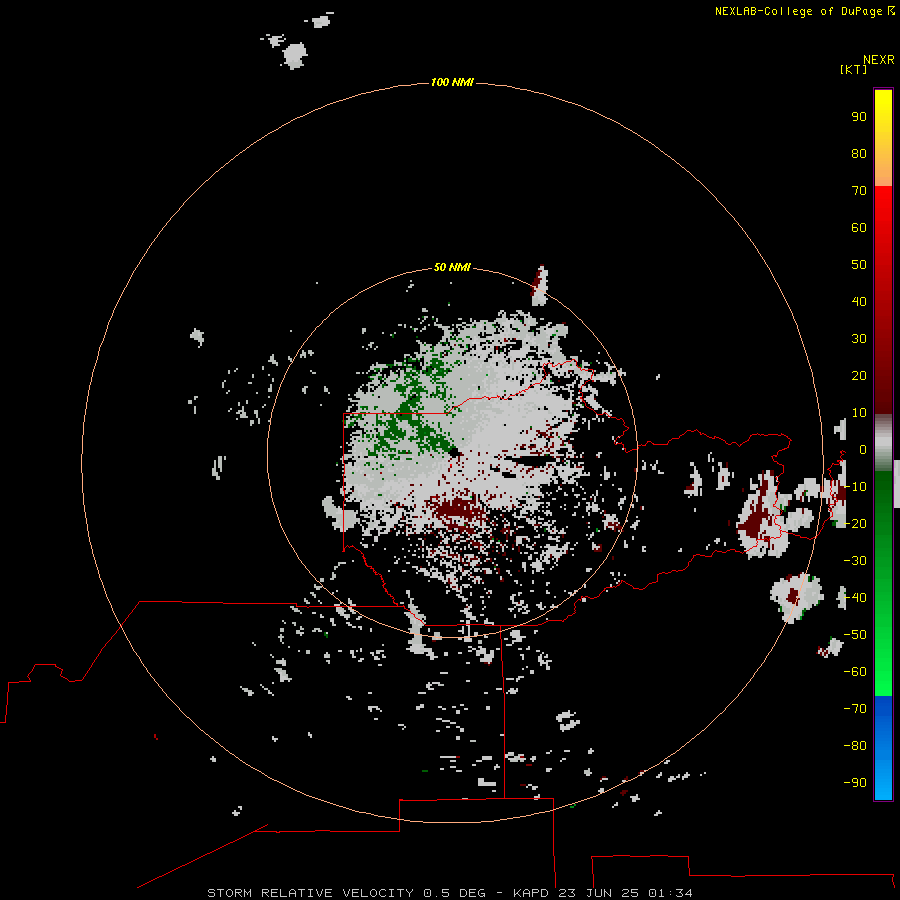Click the blue segment of the color bar
Viewport: 900px width, 900px height.
(x=883, y=747)
